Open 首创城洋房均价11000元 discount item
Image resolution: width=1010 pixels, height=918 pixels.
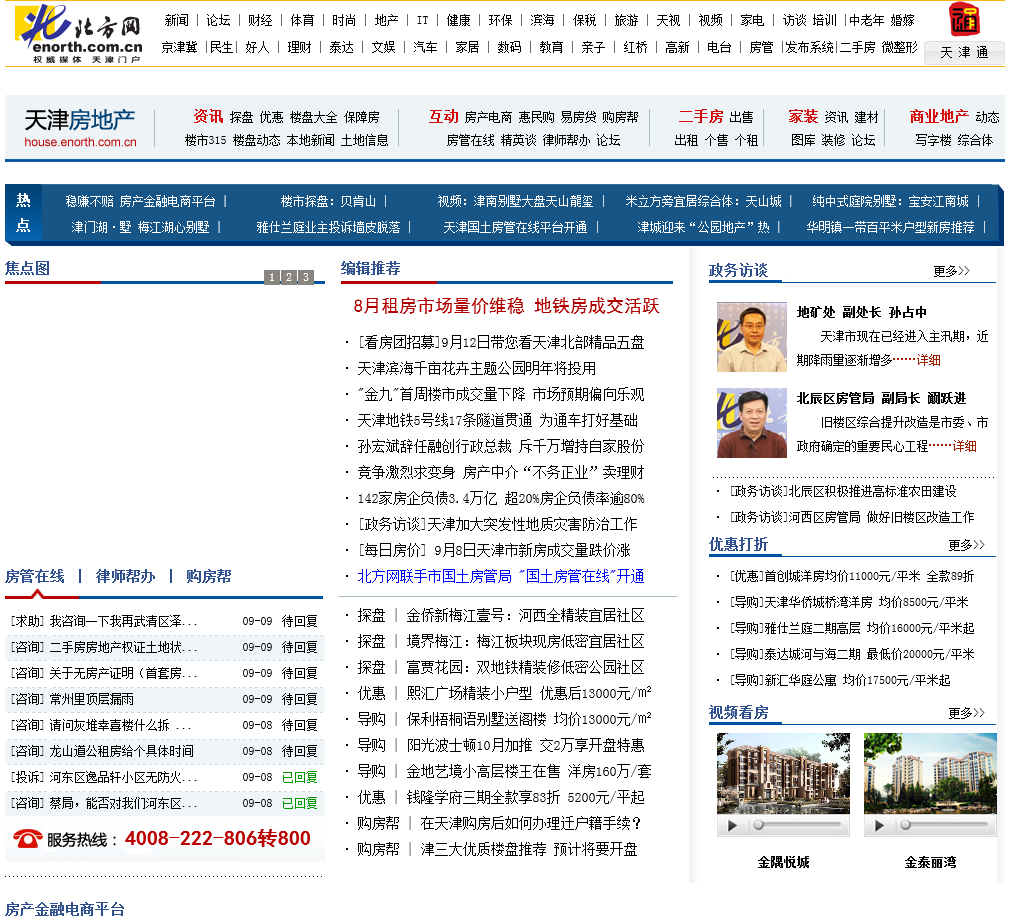coord(852,576)
